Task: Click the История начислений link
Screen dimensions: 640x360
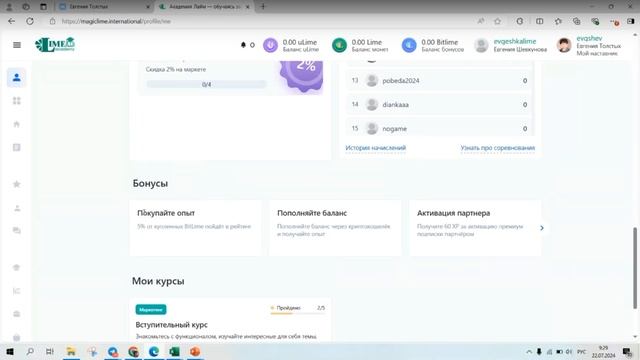Action: [x=376, y=148]
